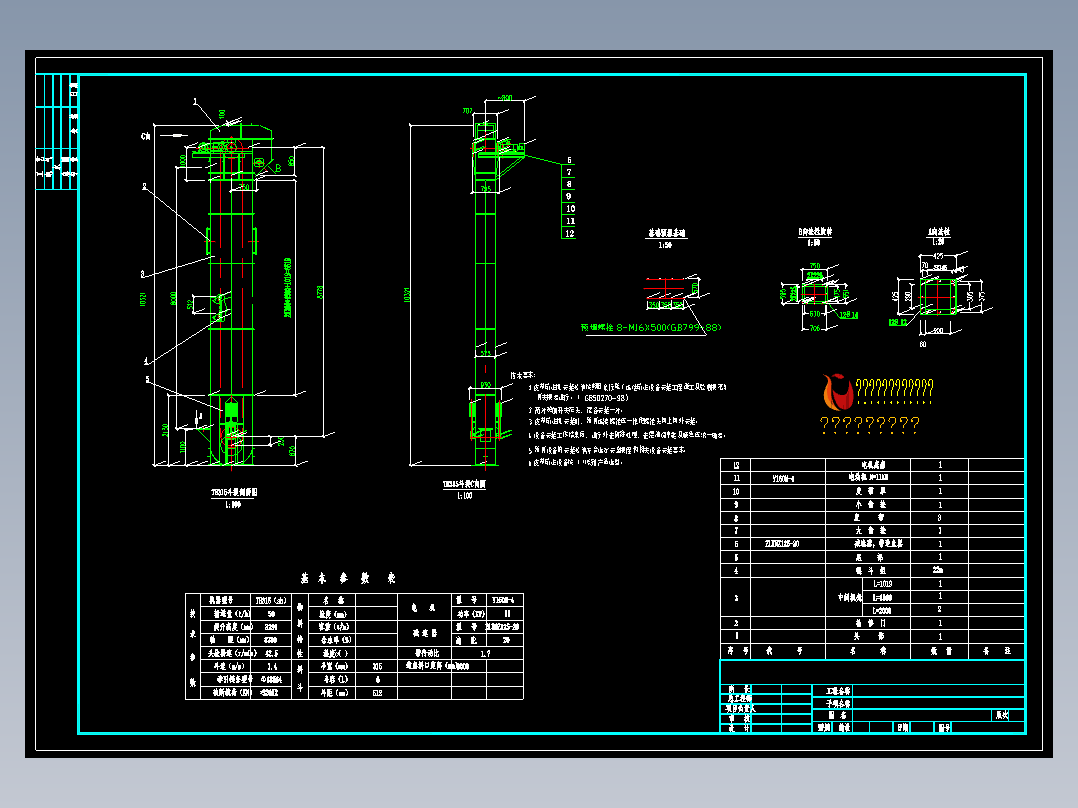
Task: Click the GB50270-98 standard reference text
Action: (606, 397)
